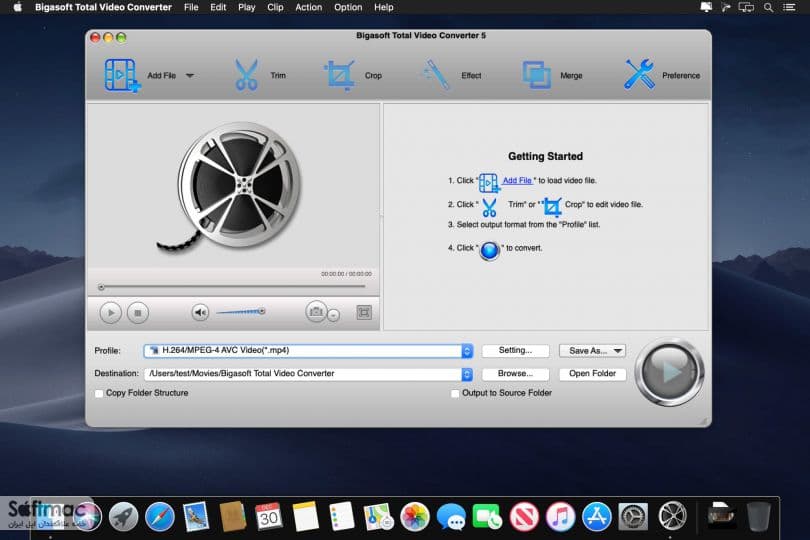This screenshot has height=540, width=810.
Task: Click crop icon in Getting Started
Action: (x=552, y=207)
